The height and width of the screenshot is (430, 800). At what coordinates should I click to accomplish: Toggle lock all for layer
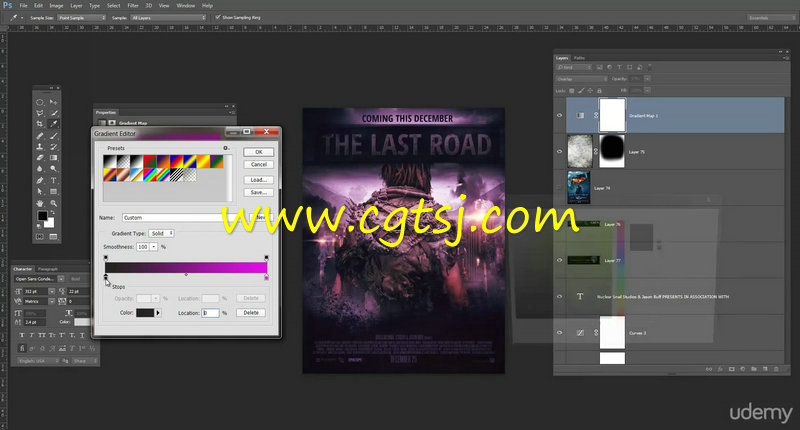[x=599, y=90]
